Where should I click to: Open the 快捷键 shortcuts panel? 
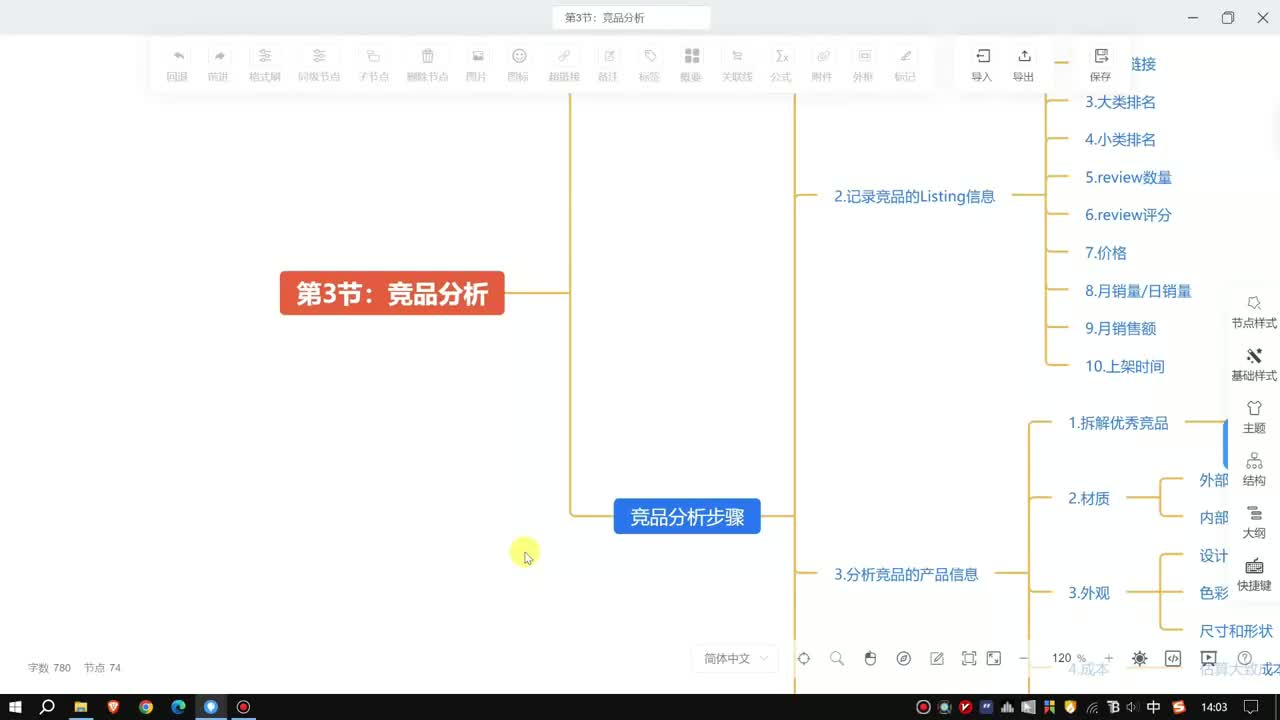point(1254,574)
